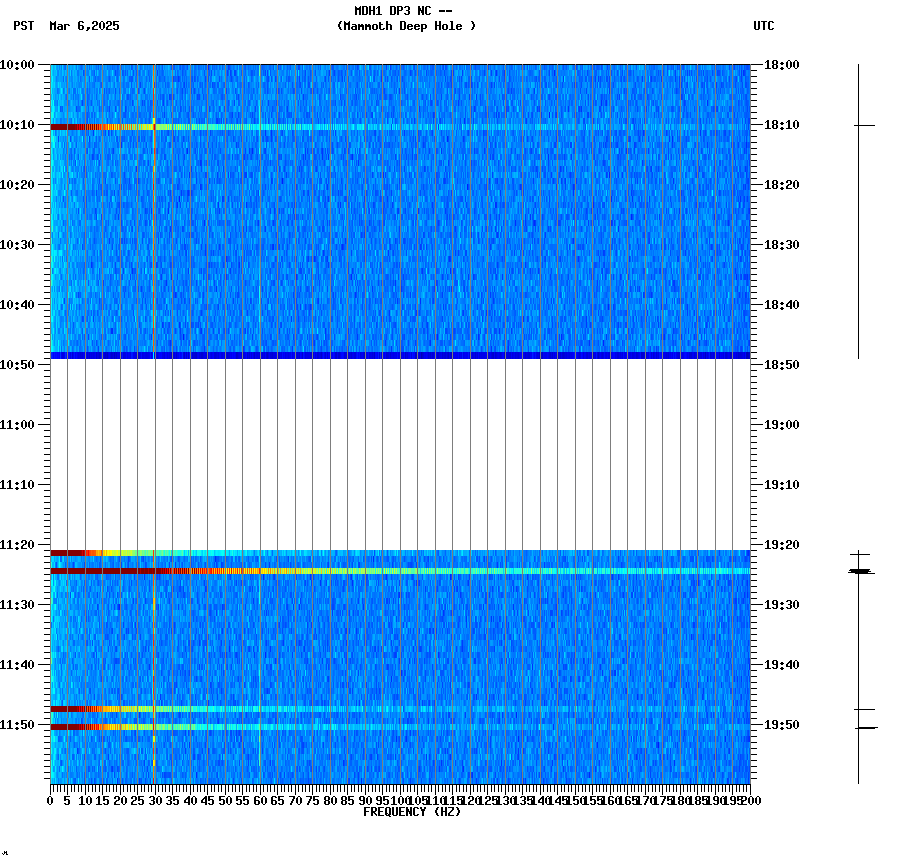The image size is (902, 864).
Task: Click the 0 Hz frequency tick label
Action: pos(47,800)
